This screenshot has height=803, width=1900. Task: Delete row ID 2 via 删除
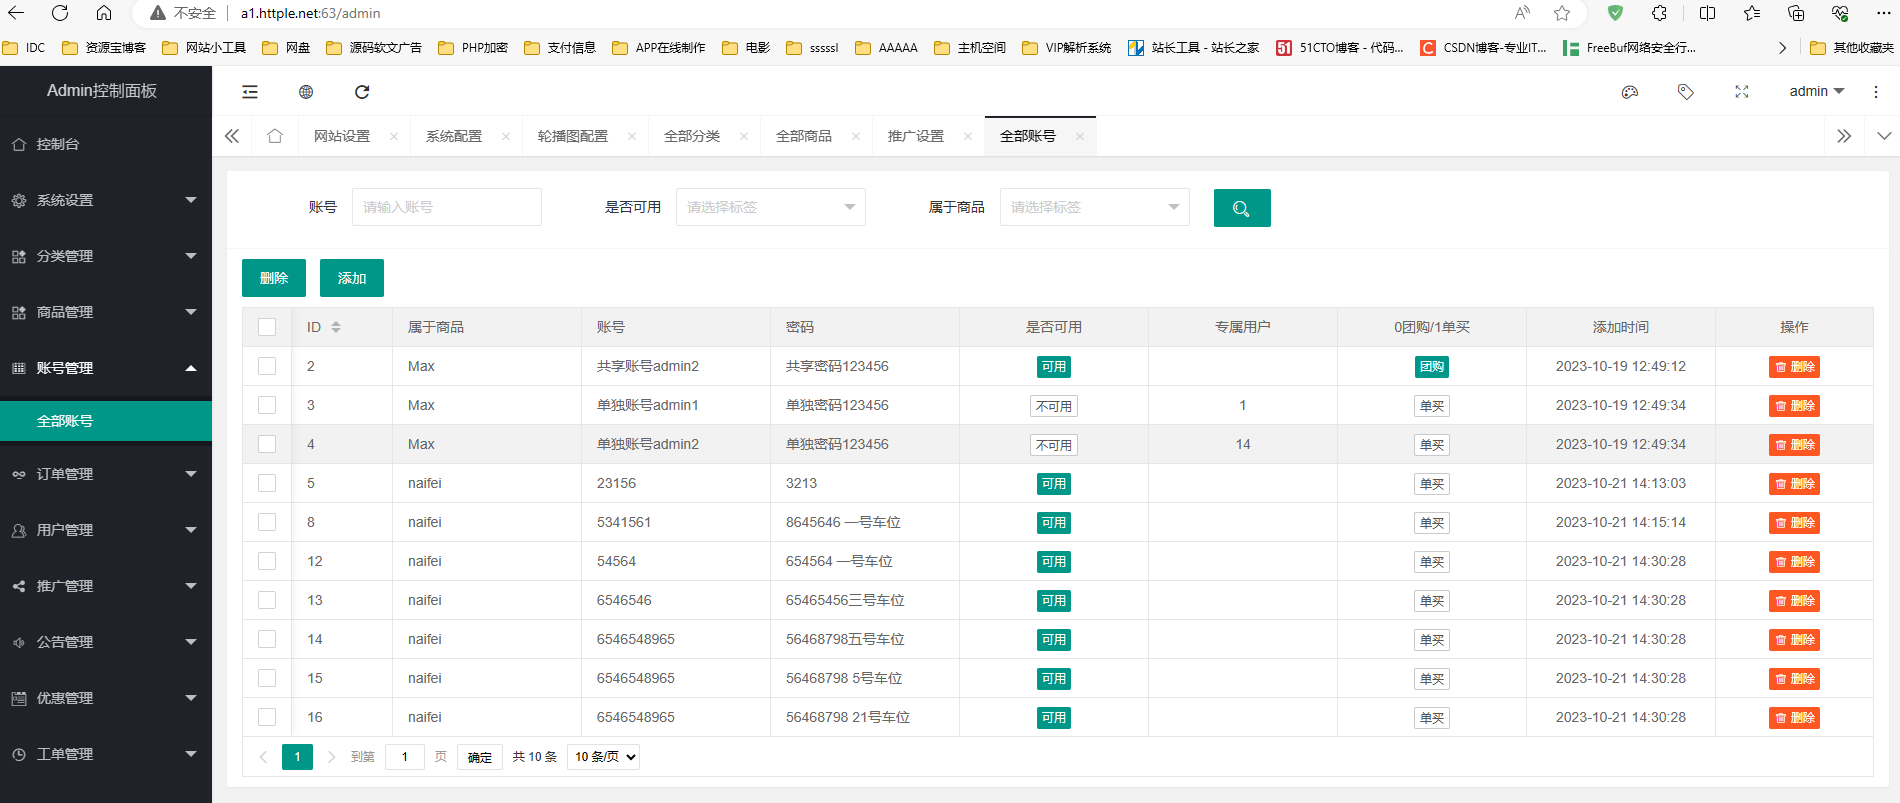(x=1794, y=367)
